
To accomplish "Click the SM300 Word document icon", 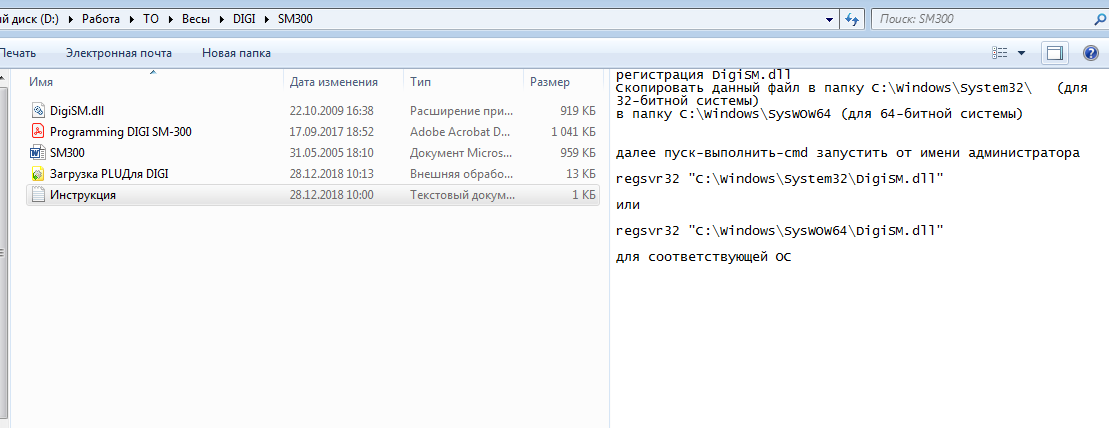I will (x=38, y=153).
